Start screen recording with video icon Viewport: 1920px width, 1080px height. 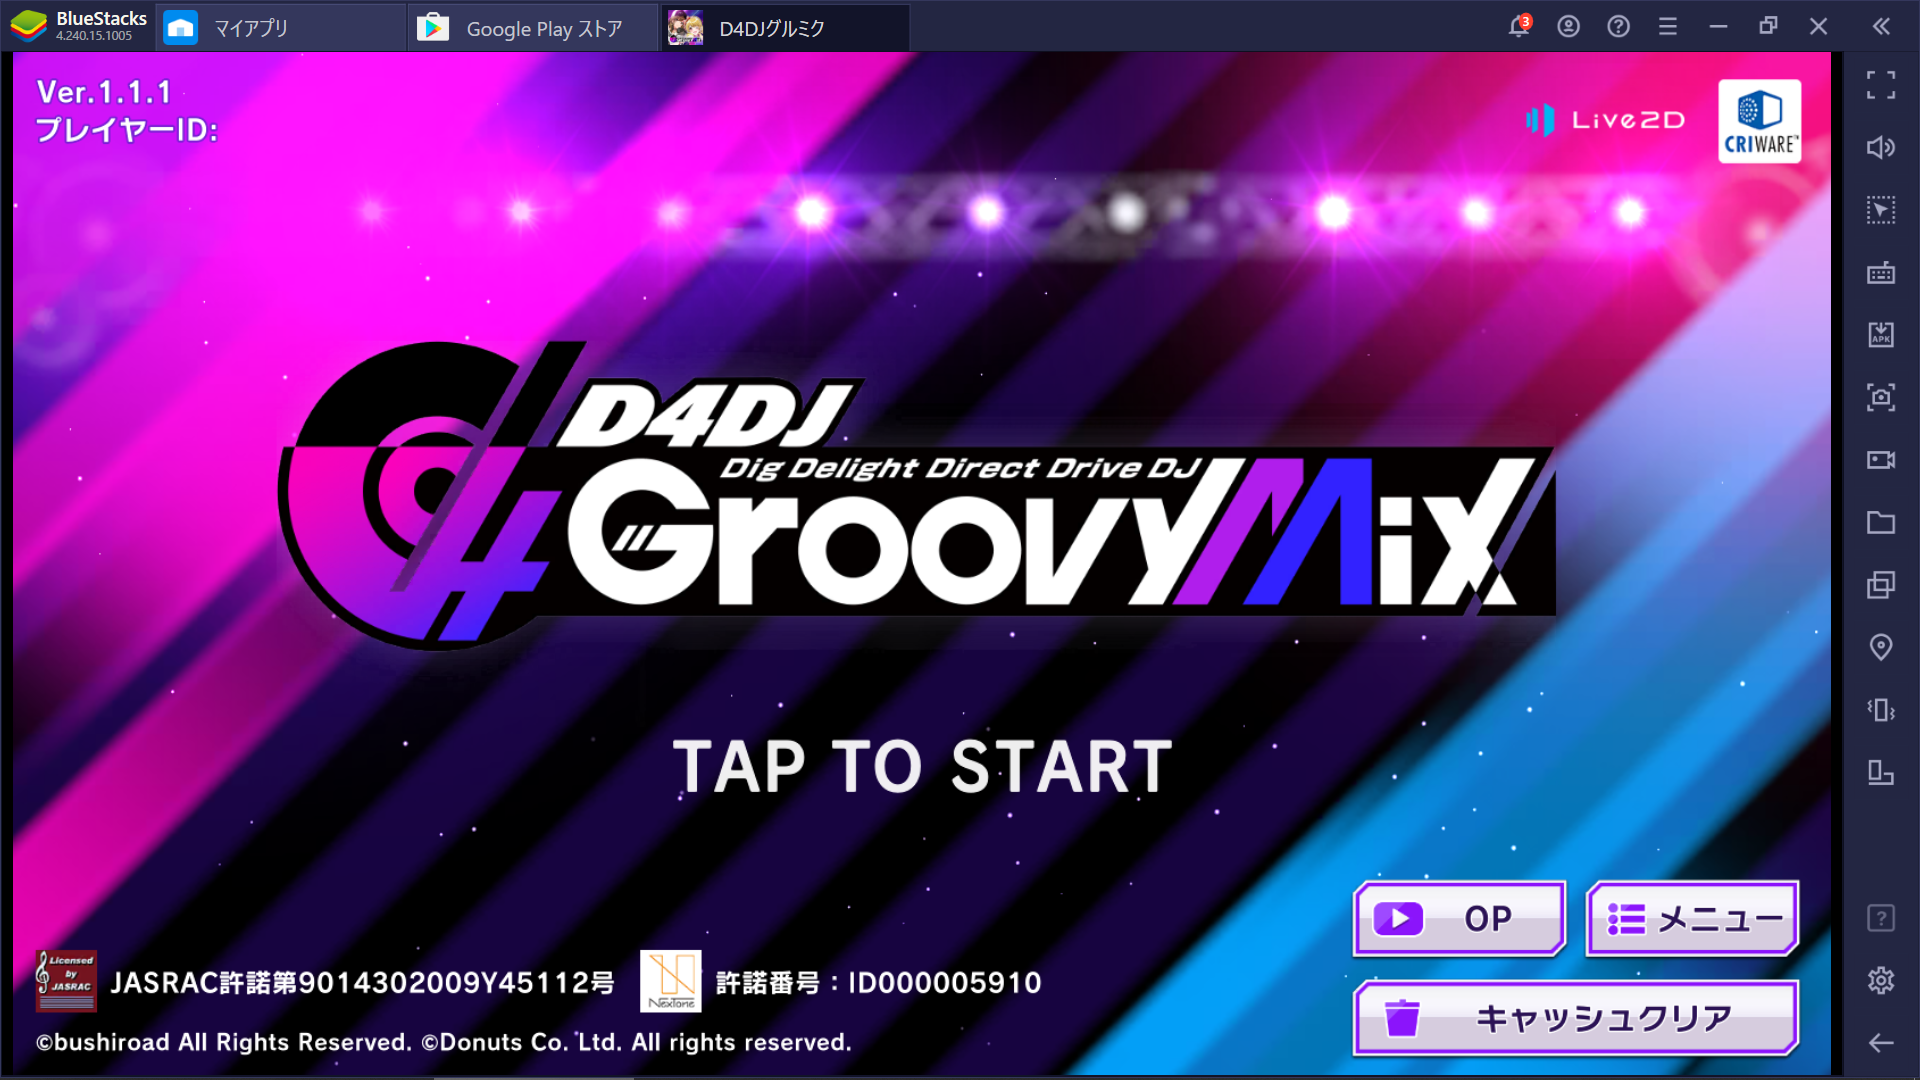(1881, 460)
